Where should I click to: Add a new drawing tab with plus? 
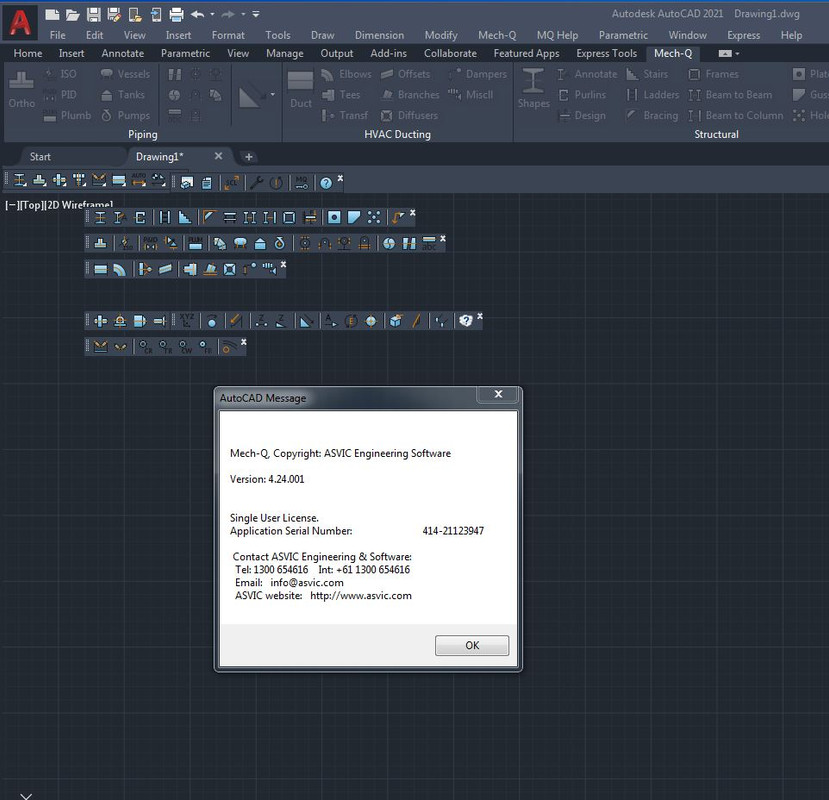coord(248,157)
